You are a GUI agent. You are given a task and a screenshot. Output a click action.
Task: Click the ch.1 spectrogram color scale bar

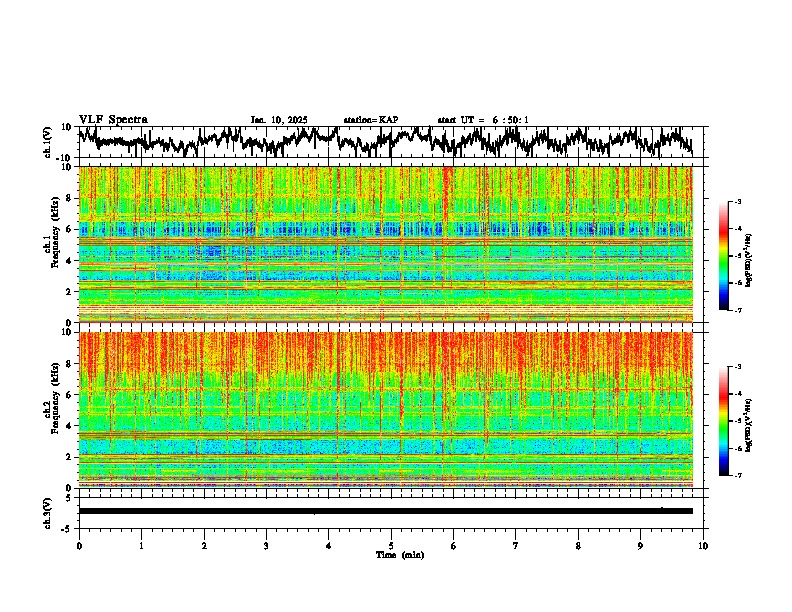[x=723, y=256]
